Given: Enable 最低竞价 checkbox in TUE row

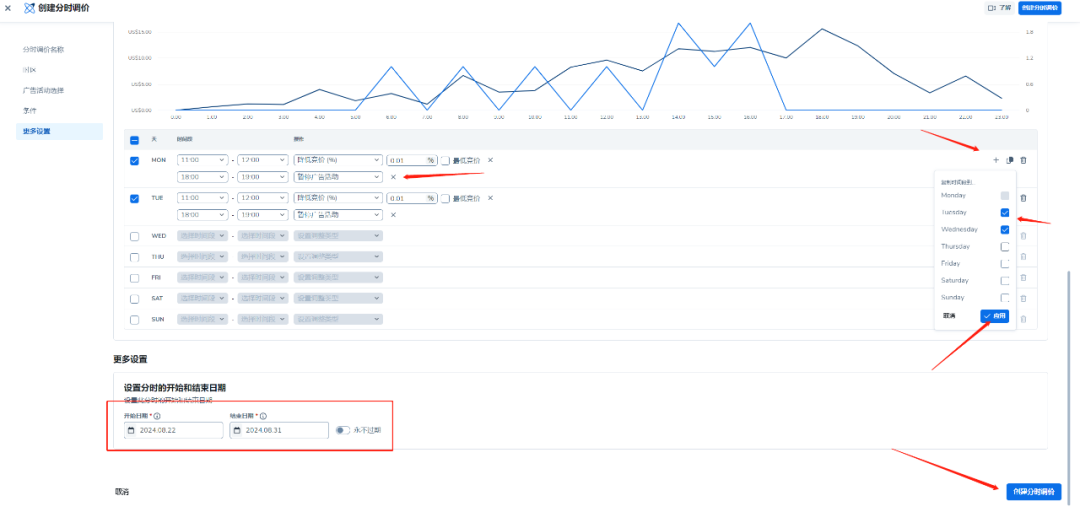Looking at the screenshot, I should point(445,198).
